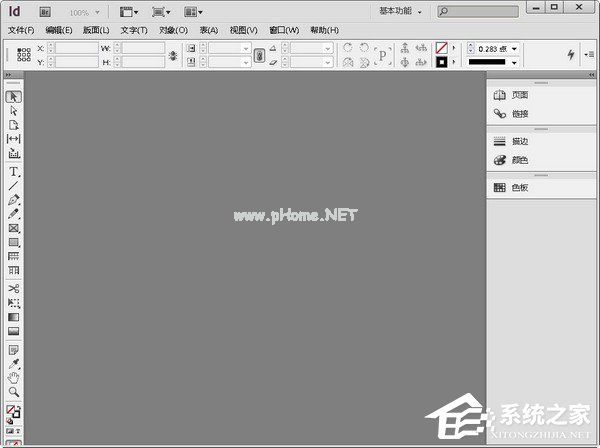Select the Pencil tool
The width and height of the screenshot is (600, 448).
pyautogui.click(x=13, y=214)
